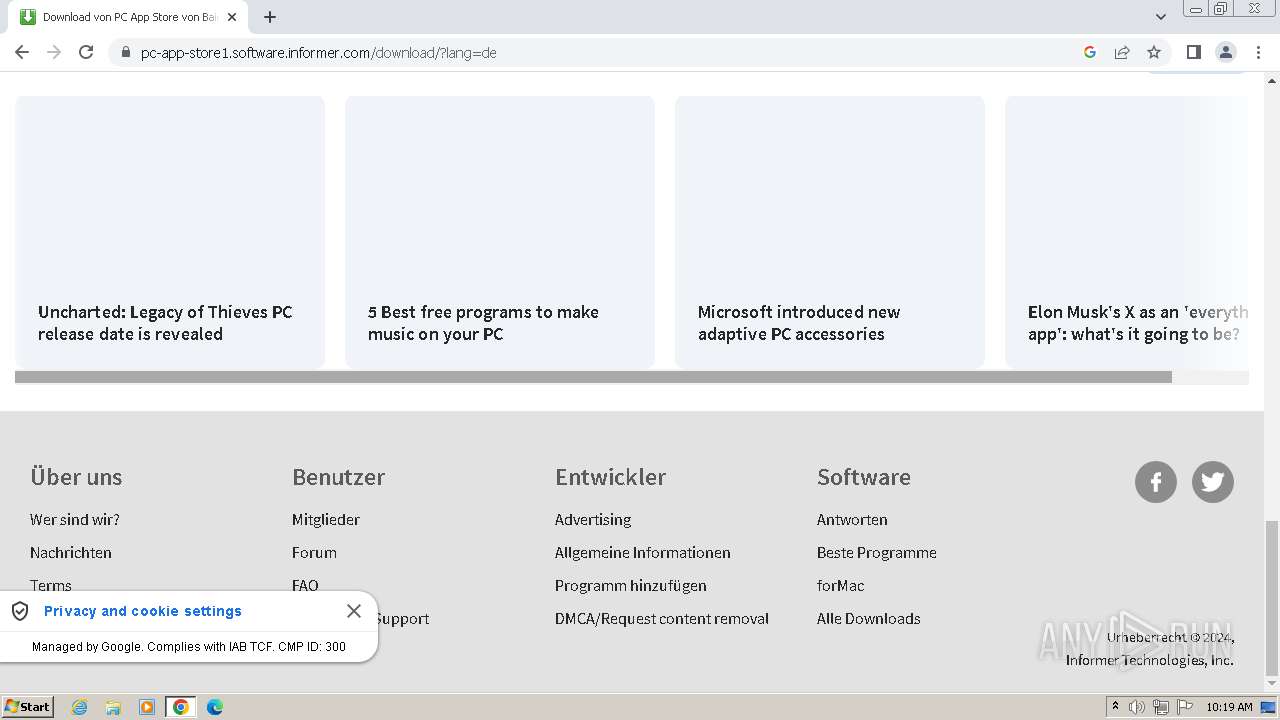Screen dimensions: 1280x720
Task: Show hidden system tray icons
Action: click(x=1115, y=707)
